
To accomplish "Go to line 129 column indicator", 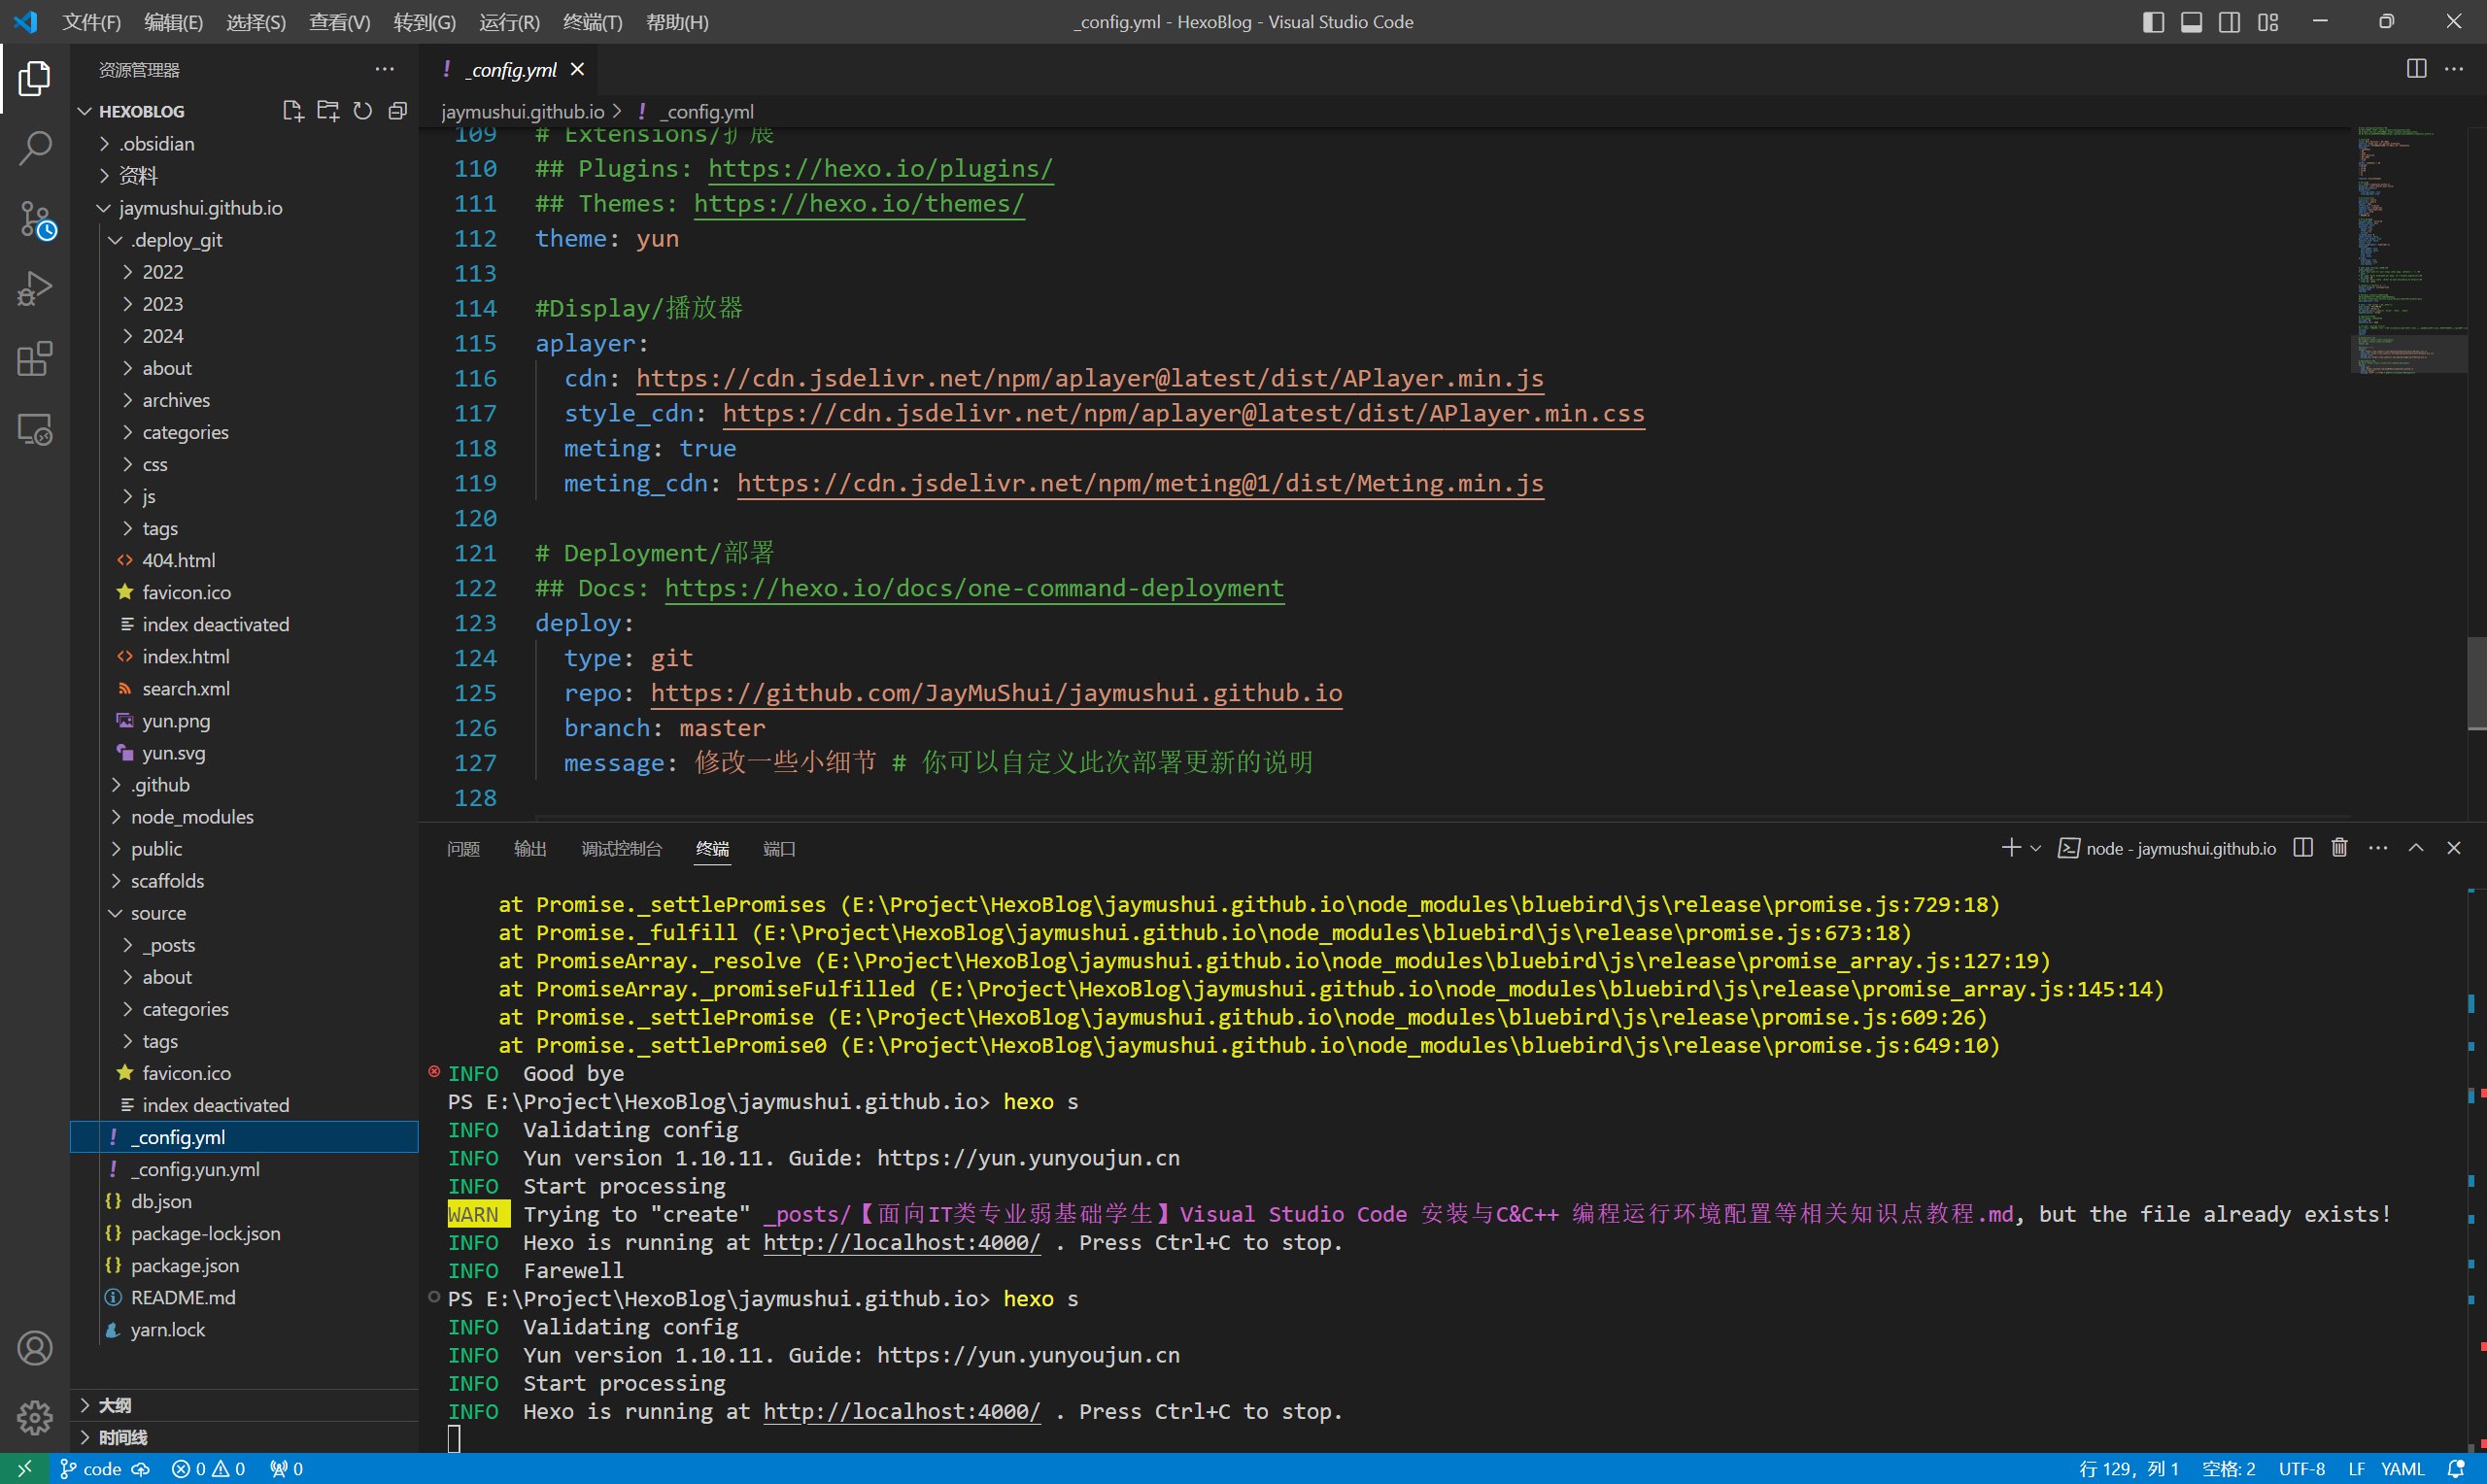I will point(2128,1469).
